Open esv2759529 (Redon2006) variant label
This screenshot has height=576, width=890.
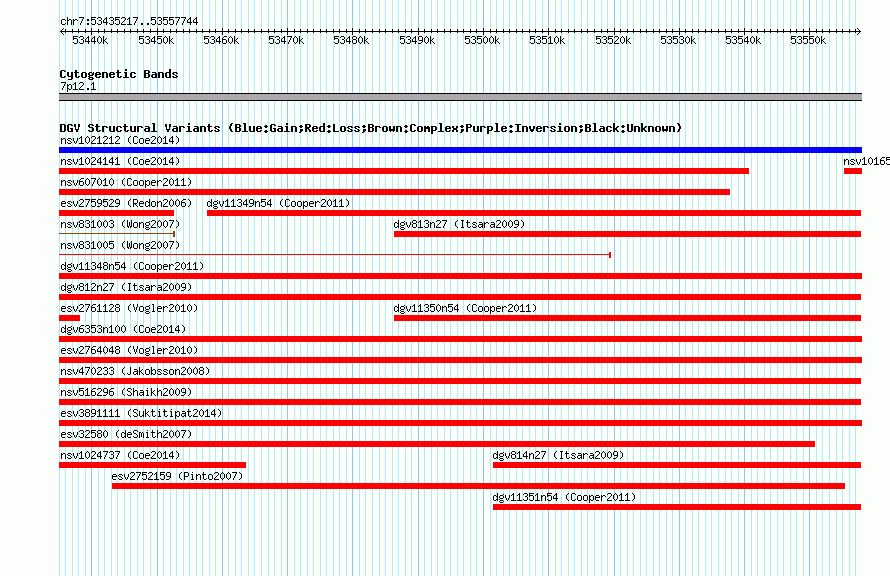[x=126, y=203]
